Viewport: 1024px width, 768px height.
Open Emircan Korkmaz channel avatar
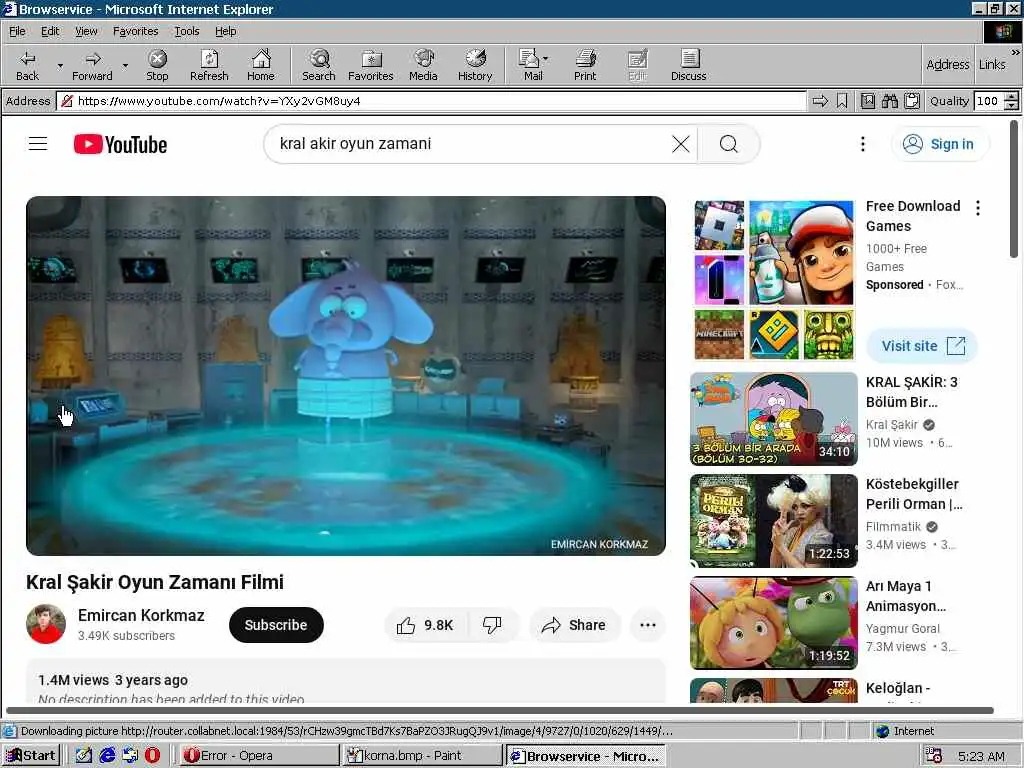[x=46, y=624]
